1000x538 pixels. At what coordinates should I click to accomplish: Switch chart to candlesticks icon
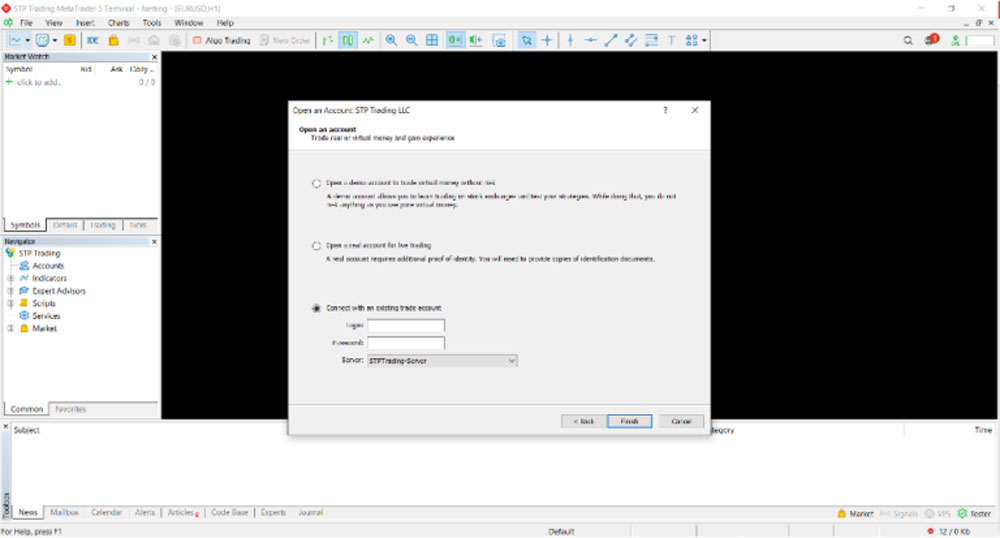[348, 40]
